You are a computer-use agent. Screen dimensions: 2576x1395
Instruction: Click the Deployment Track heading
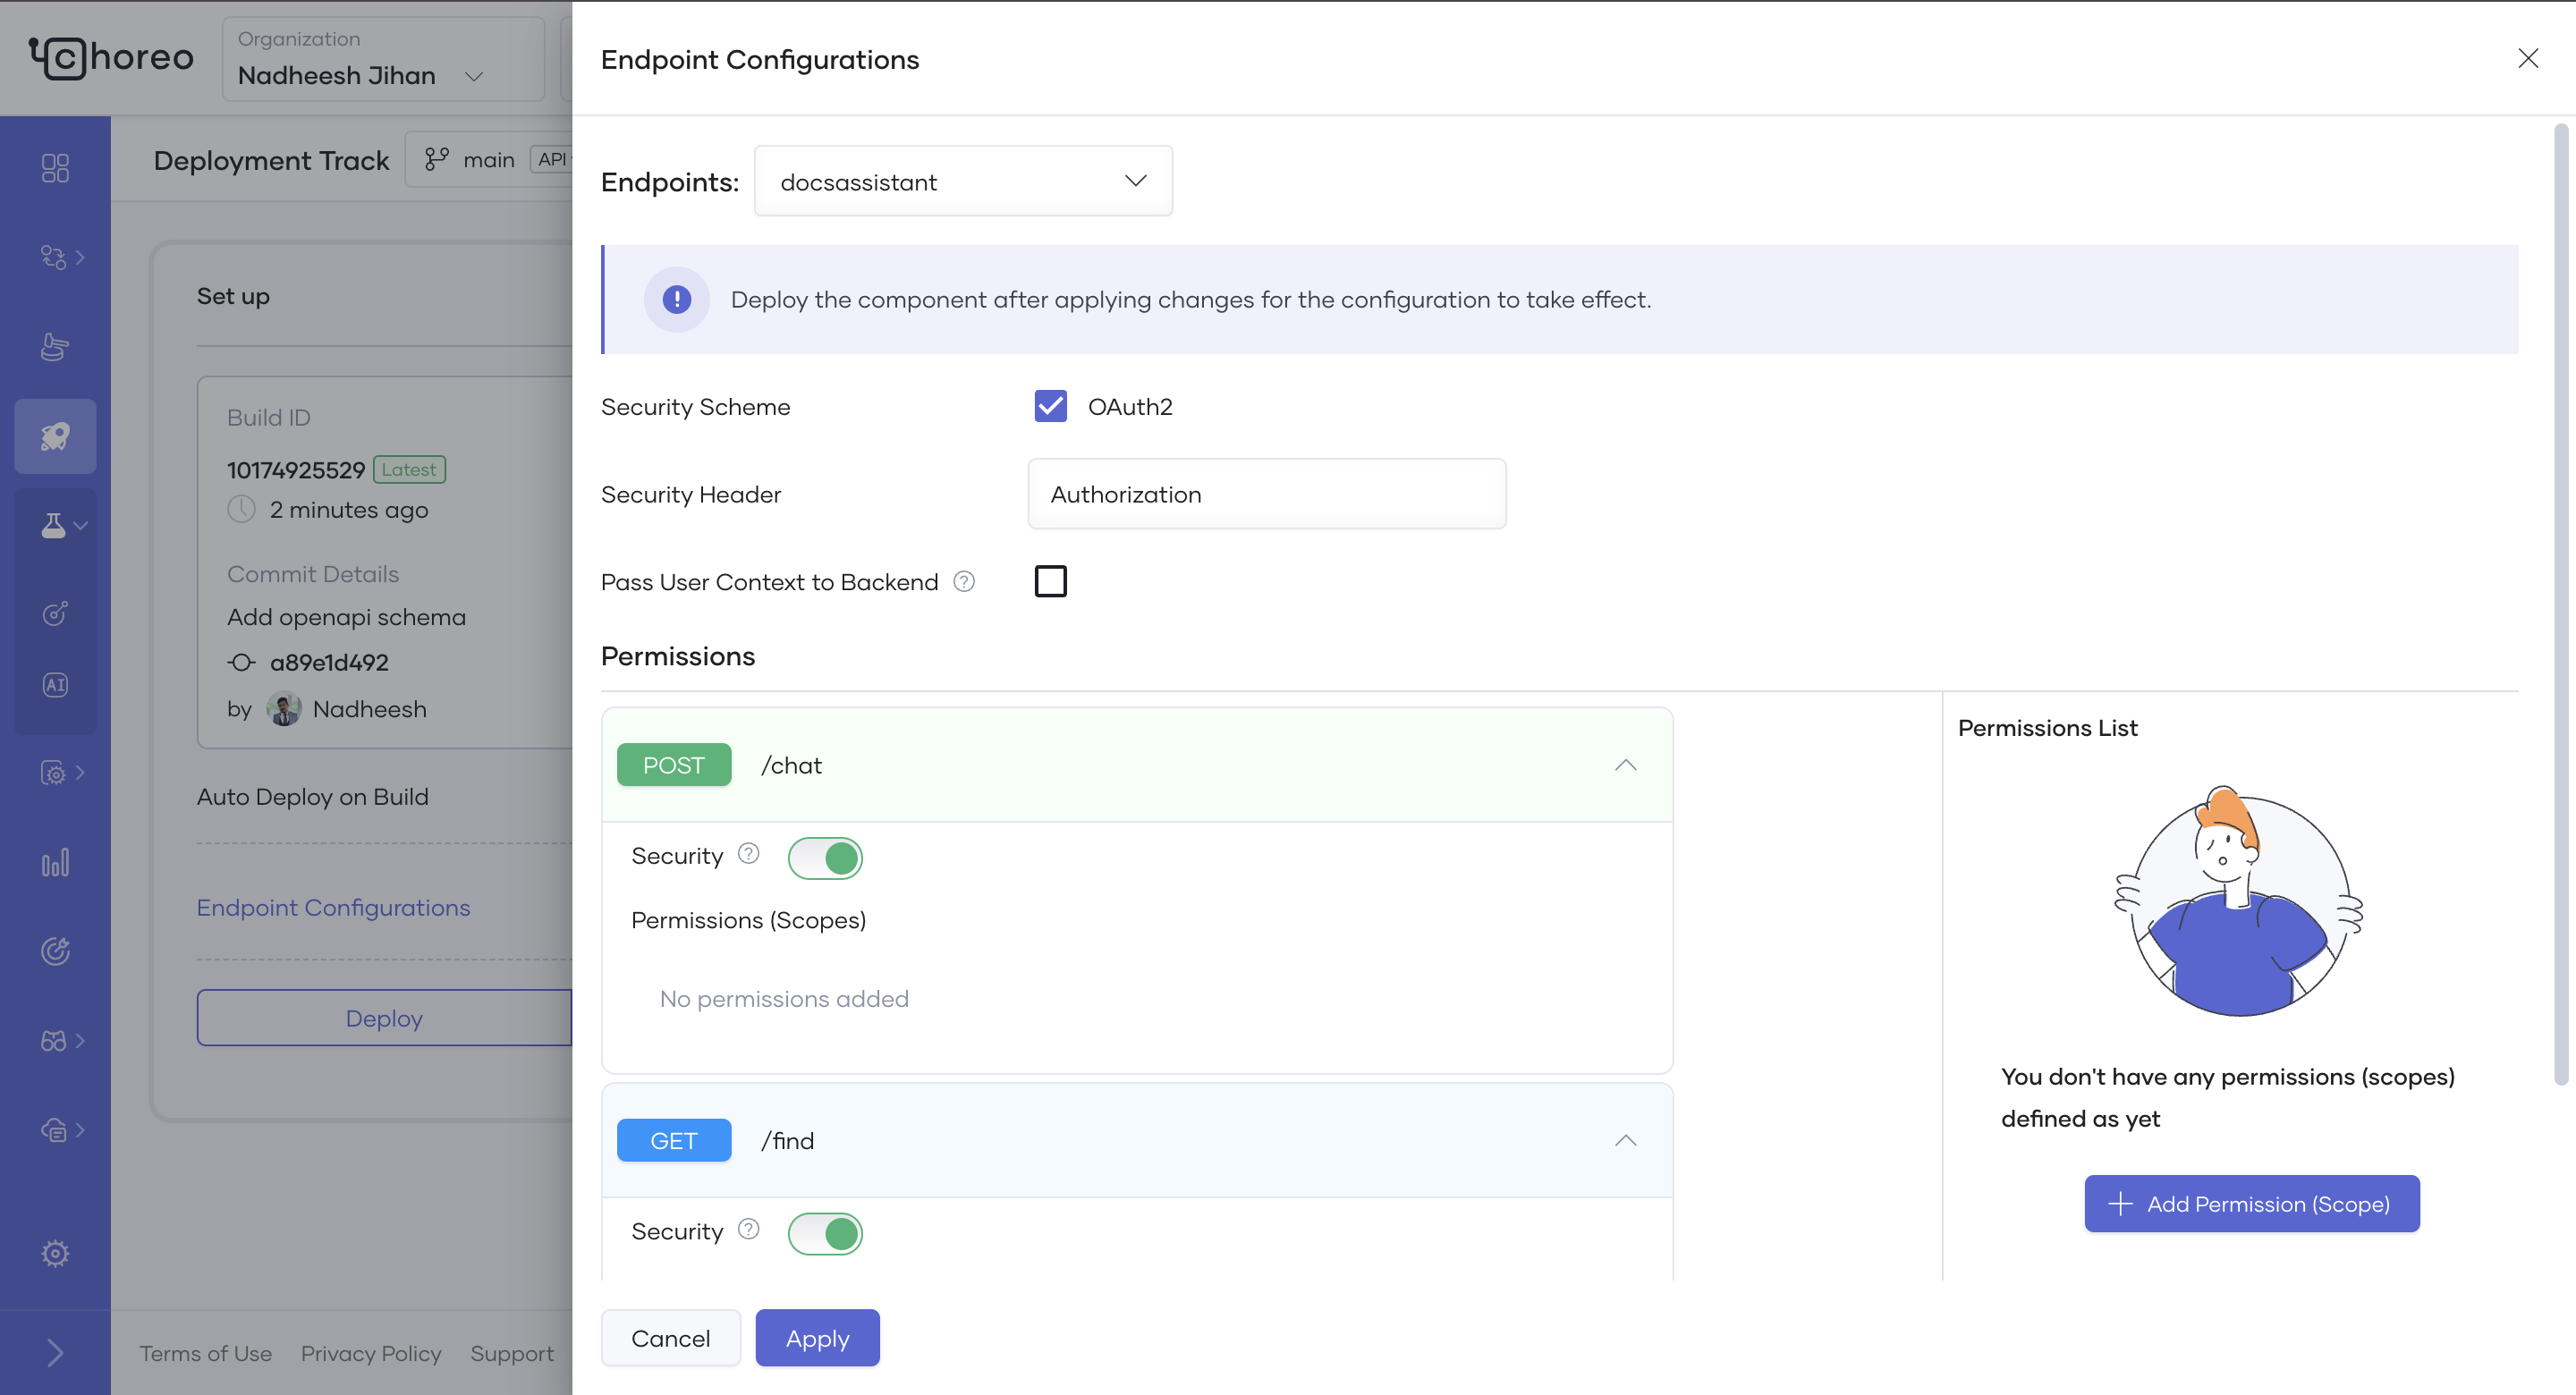click(271, 160)
